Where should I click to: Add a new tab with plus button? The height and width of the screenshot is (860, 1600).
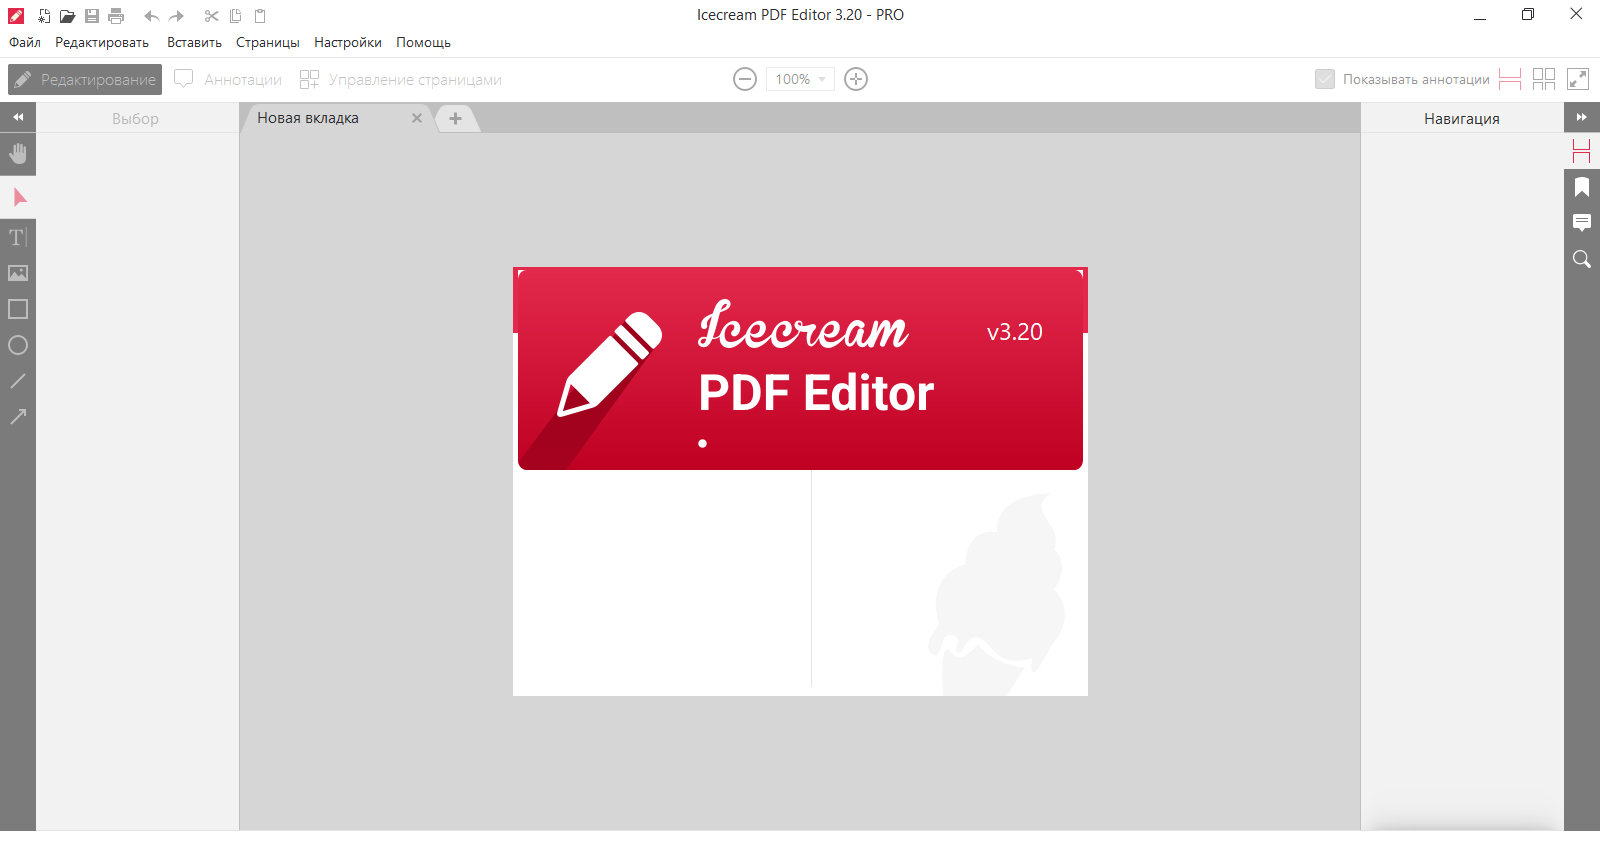click(456, 118)
